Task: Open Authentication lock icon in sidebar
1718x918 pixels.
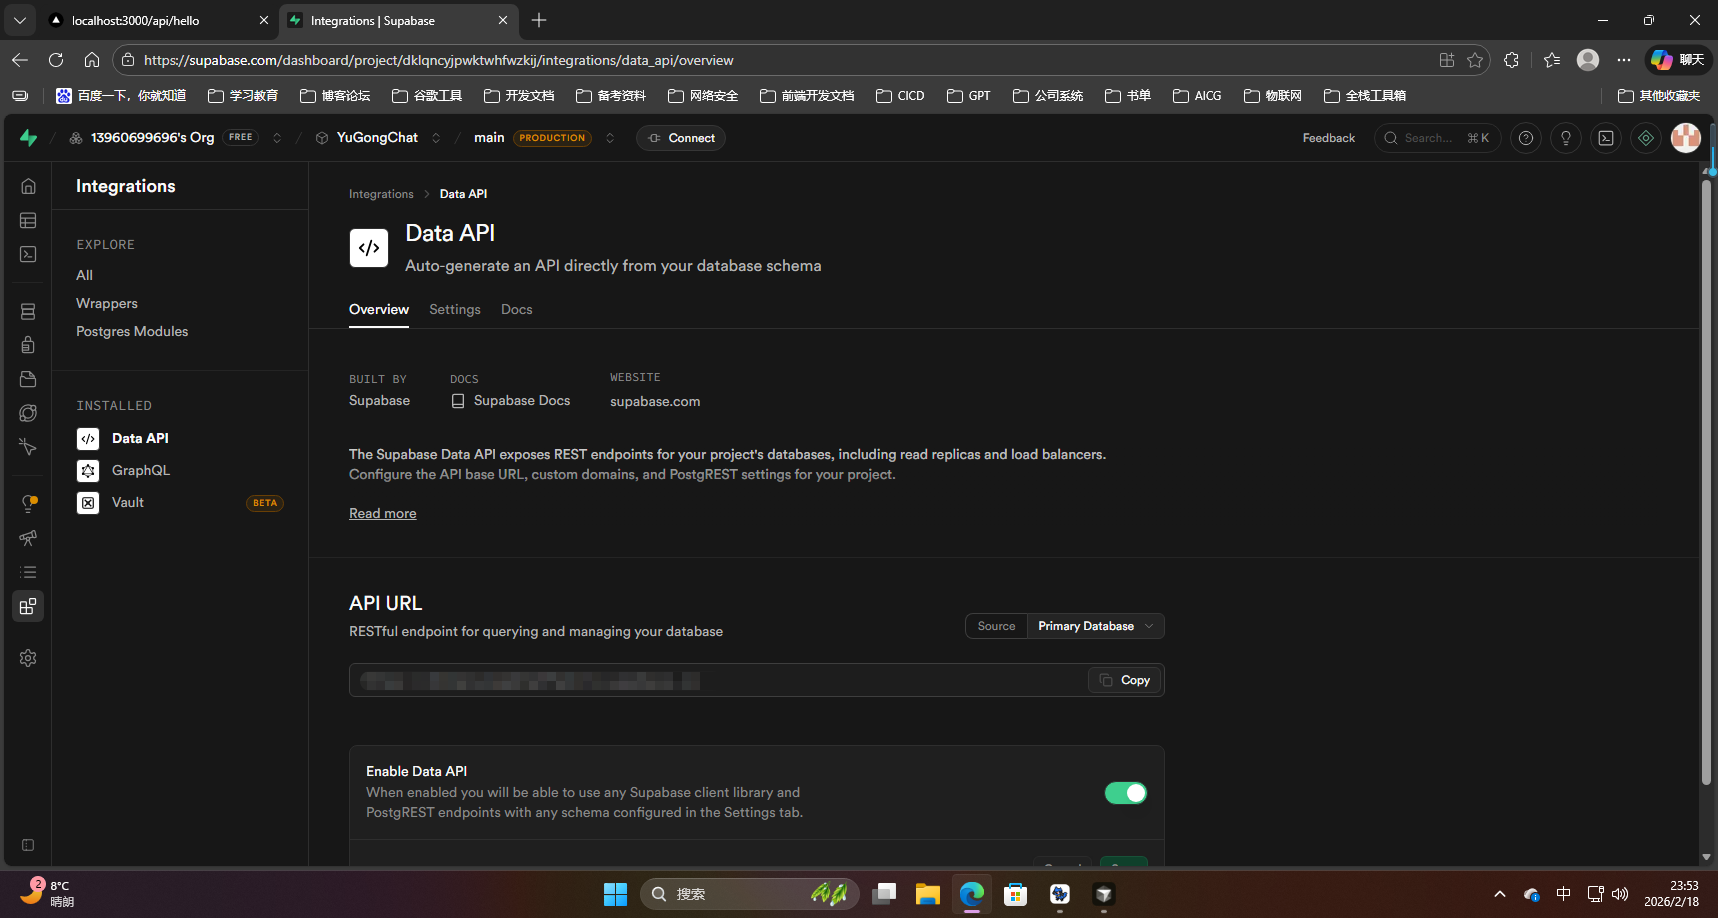Action: pos(28,345)
